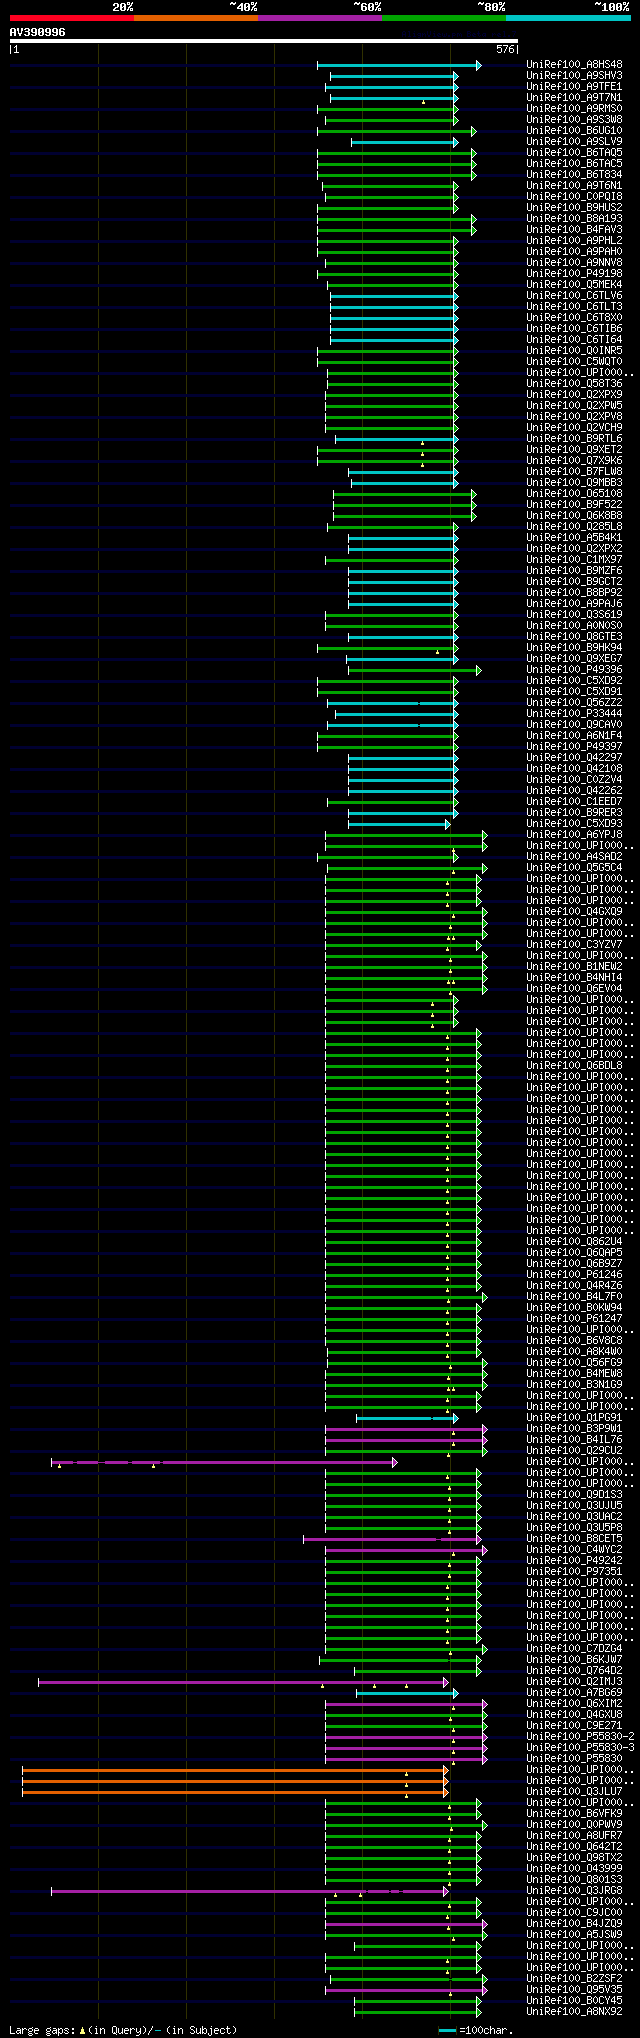Select hit UniRef100_A5B4K1
The width and height of the screenshot is (640, 2038).
(x=575, y=538)
